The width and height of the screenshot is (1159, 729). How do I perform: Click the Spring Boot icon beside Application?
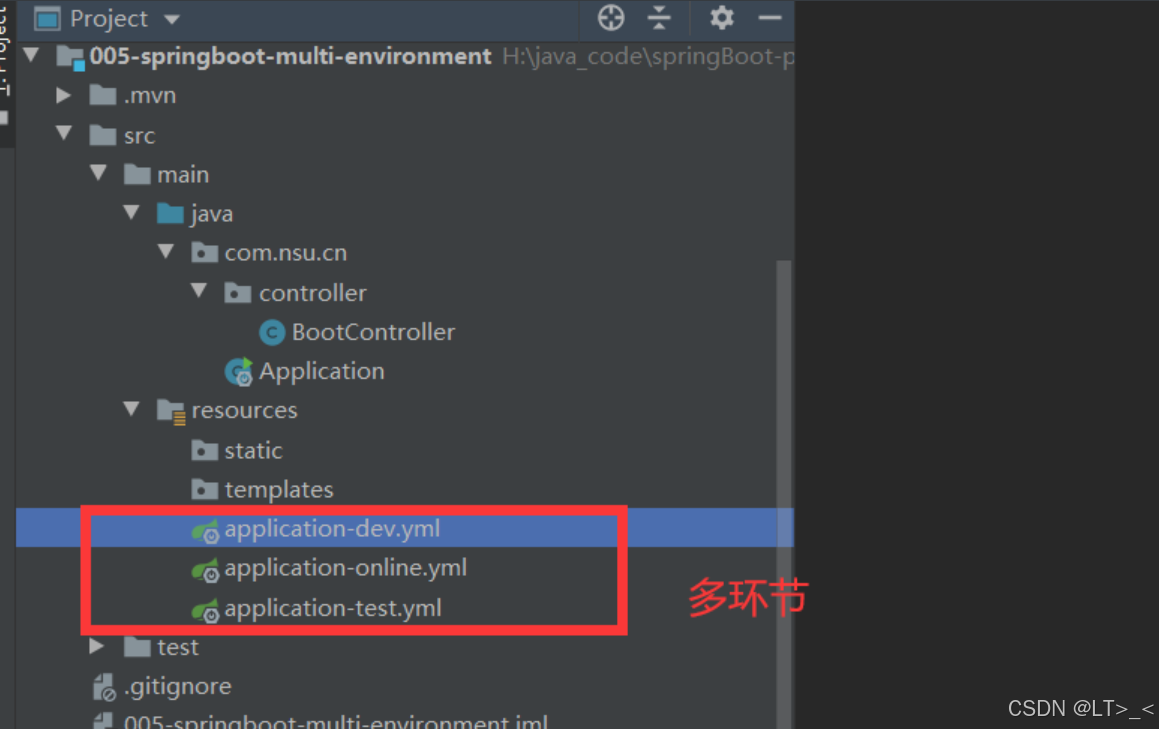pos(238,371)
